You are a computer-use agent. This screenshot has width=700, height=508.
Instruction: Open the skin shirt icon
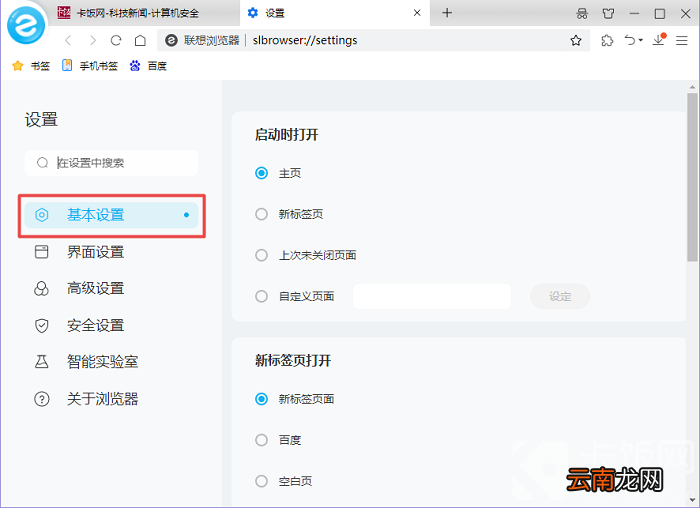point(608,13)
